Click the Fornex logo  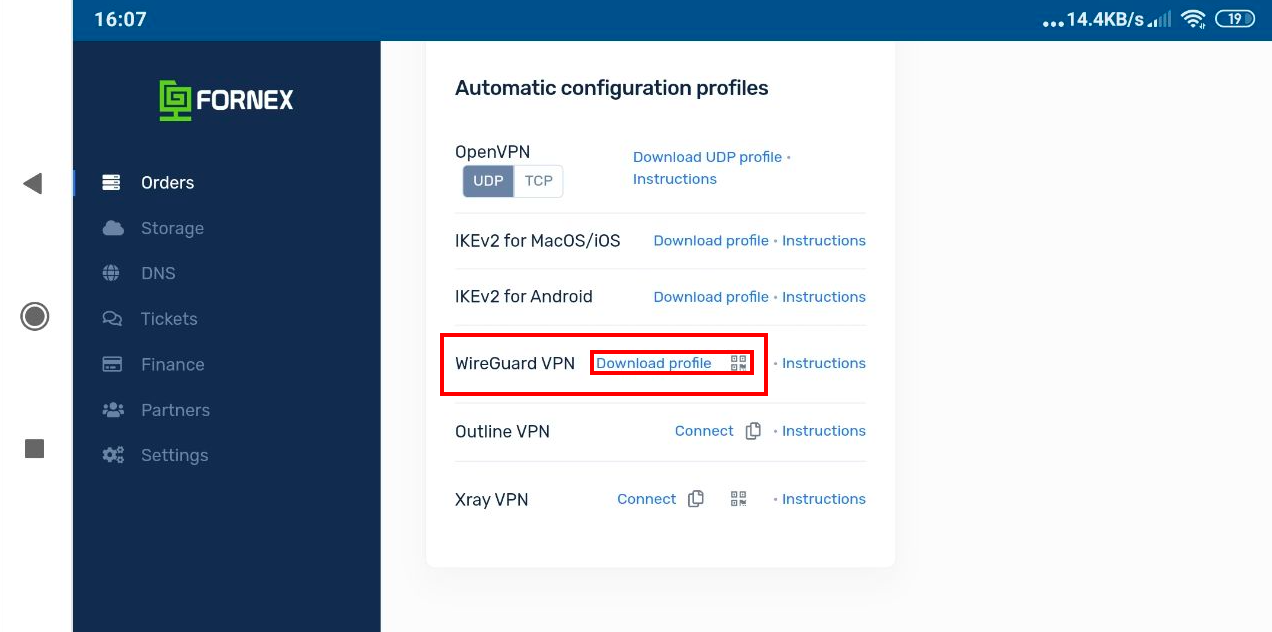coord(226,100)
